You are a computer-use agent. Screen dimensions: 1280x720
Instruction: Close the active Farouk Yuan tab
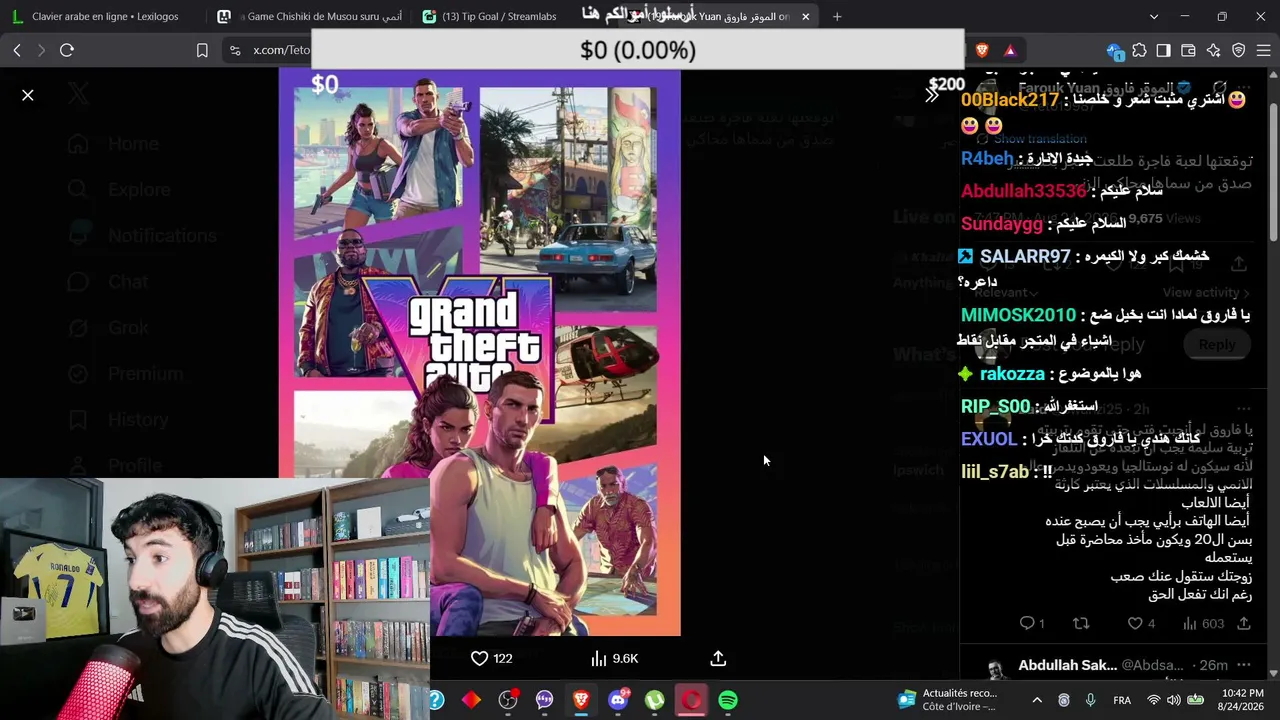pos(806,16)
